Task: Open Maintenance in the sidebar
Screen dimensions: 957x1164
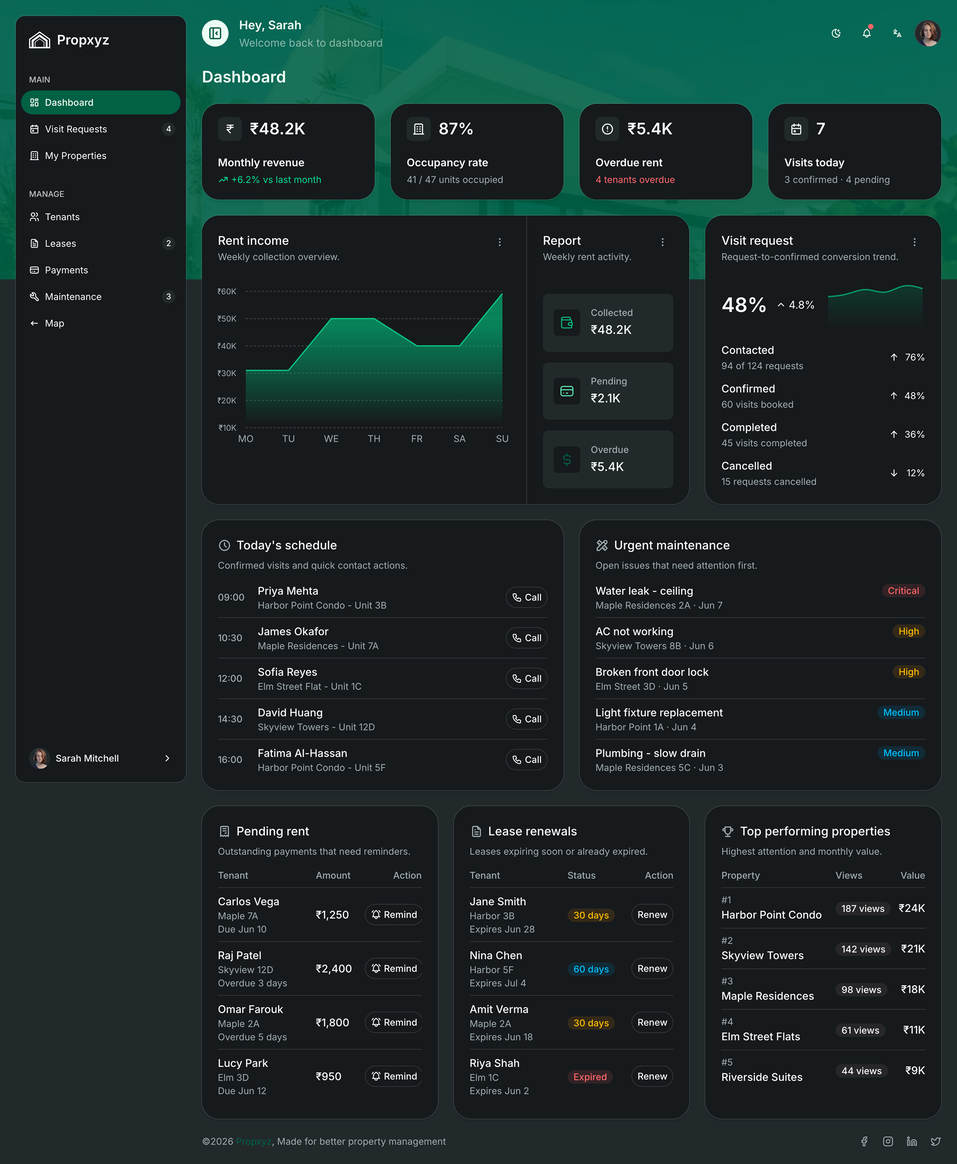Action: 101,297
